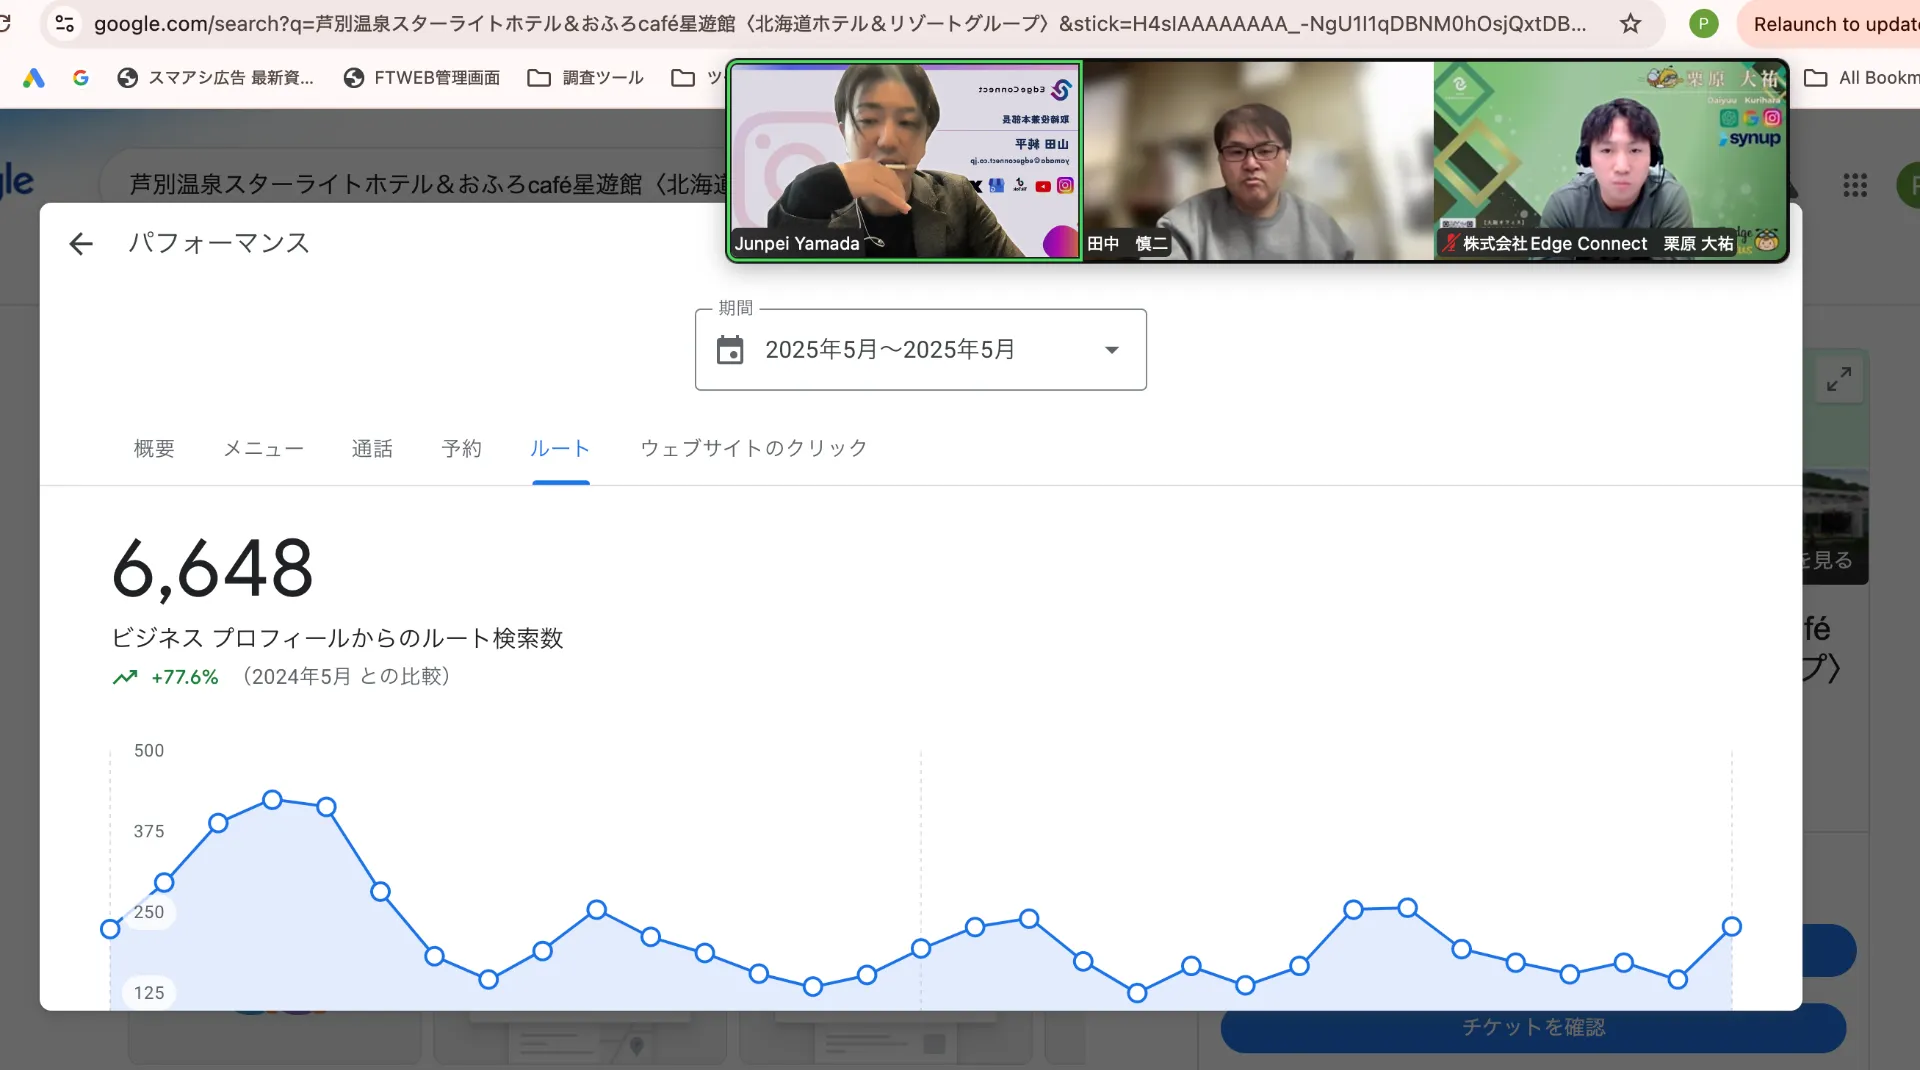Click the site info icon in the address bar
The image size is (1920, 1070).
pos(65,24)
